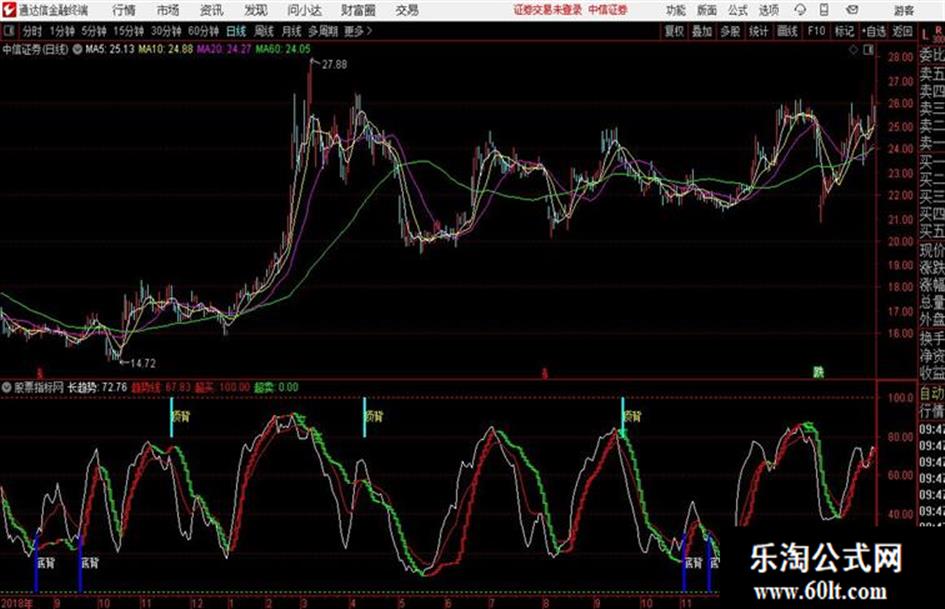This screenshot has width=945, height=609.
Task: Open the 交易 menu
Action: [x=407, y=10]
